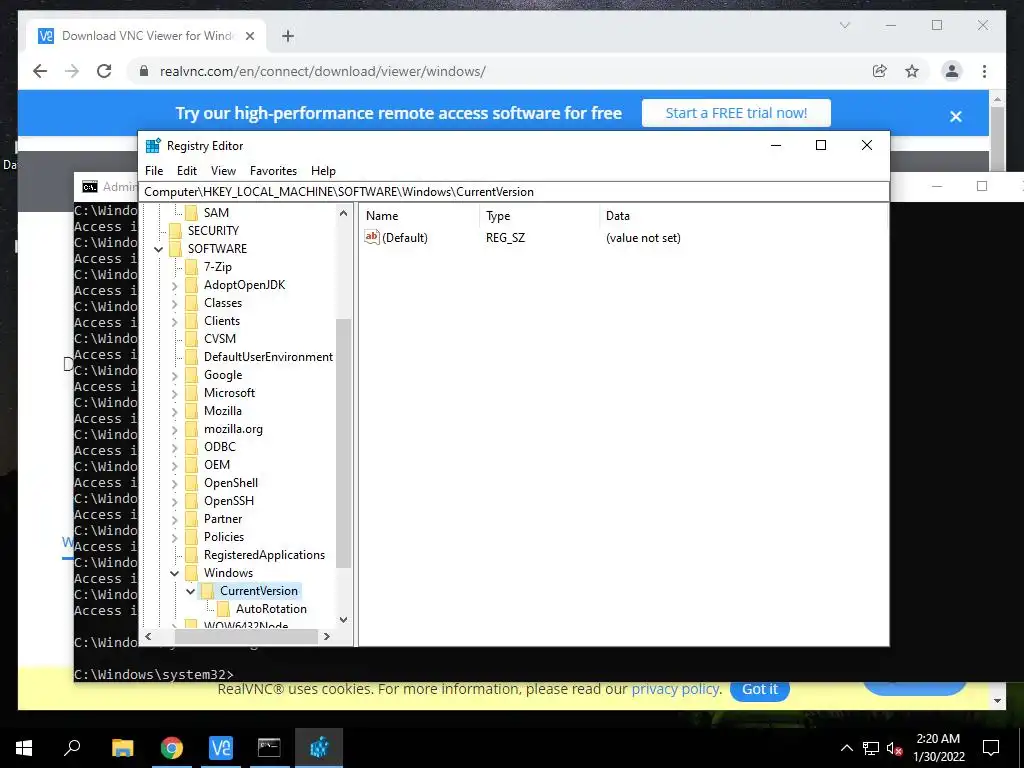The width and height of the screenshot is (1024, 768).
Task: Click the Registry Editor title bar icon
Action: (153, 146)
